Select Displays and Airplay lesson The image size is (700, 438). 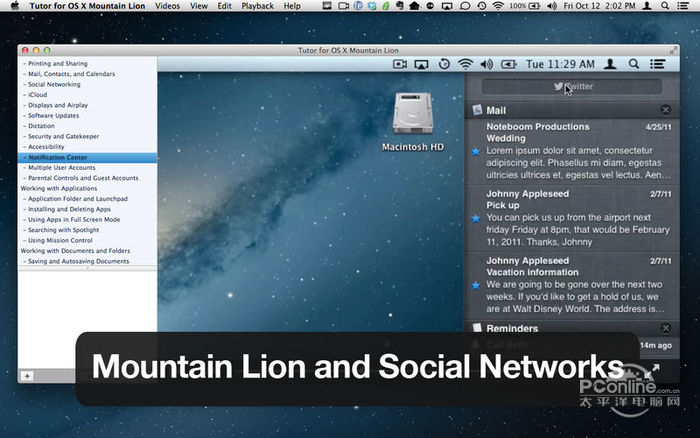[x=58, y=105]
